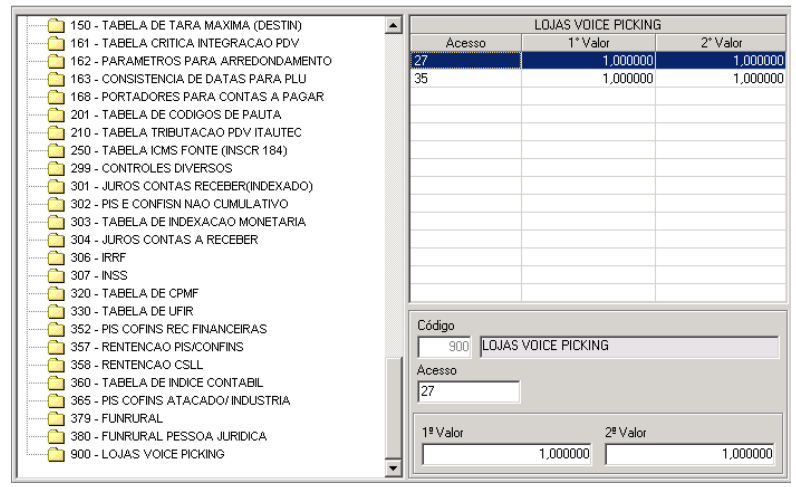The image size is (796, 487).
Task: Select the 306 - IRRF entry
Action: (x=98, y=257)
